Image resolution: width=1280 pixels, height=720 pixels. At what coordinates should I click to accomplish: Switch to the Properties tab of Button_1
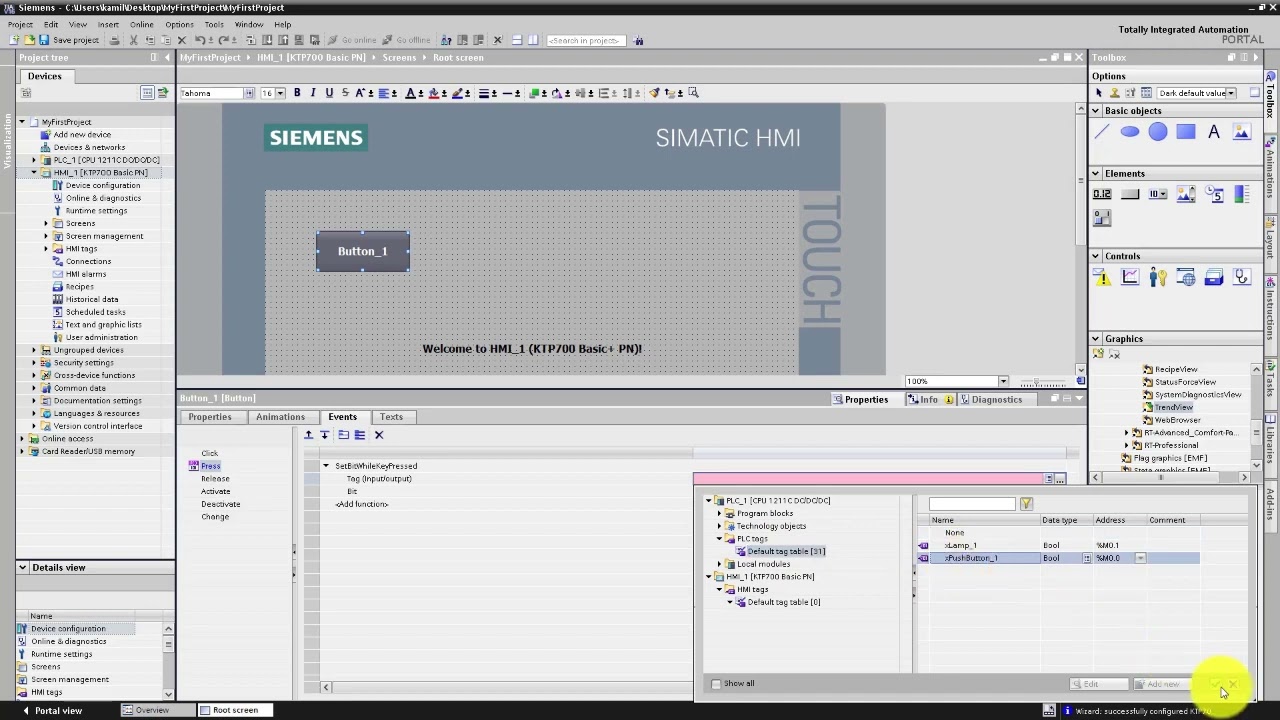point(210,417)
